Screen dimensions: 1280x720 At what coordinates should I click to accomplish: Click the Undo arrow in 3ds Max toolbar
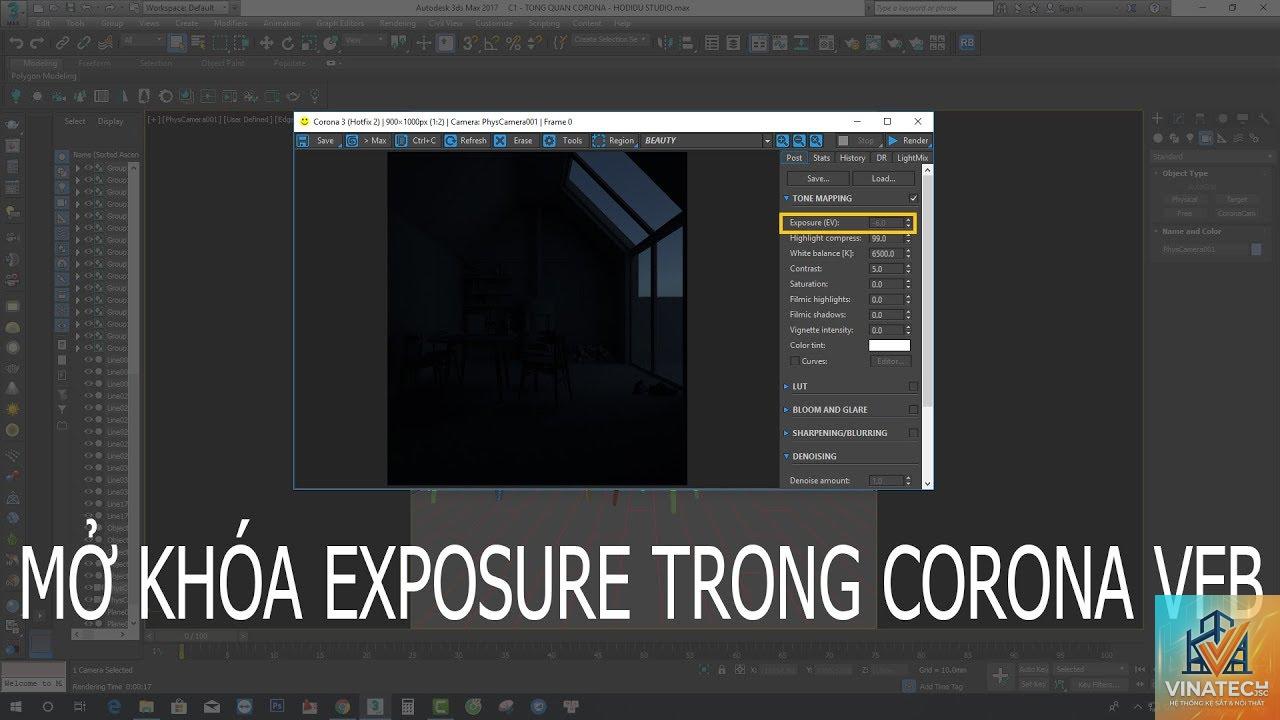click(16, 43)
